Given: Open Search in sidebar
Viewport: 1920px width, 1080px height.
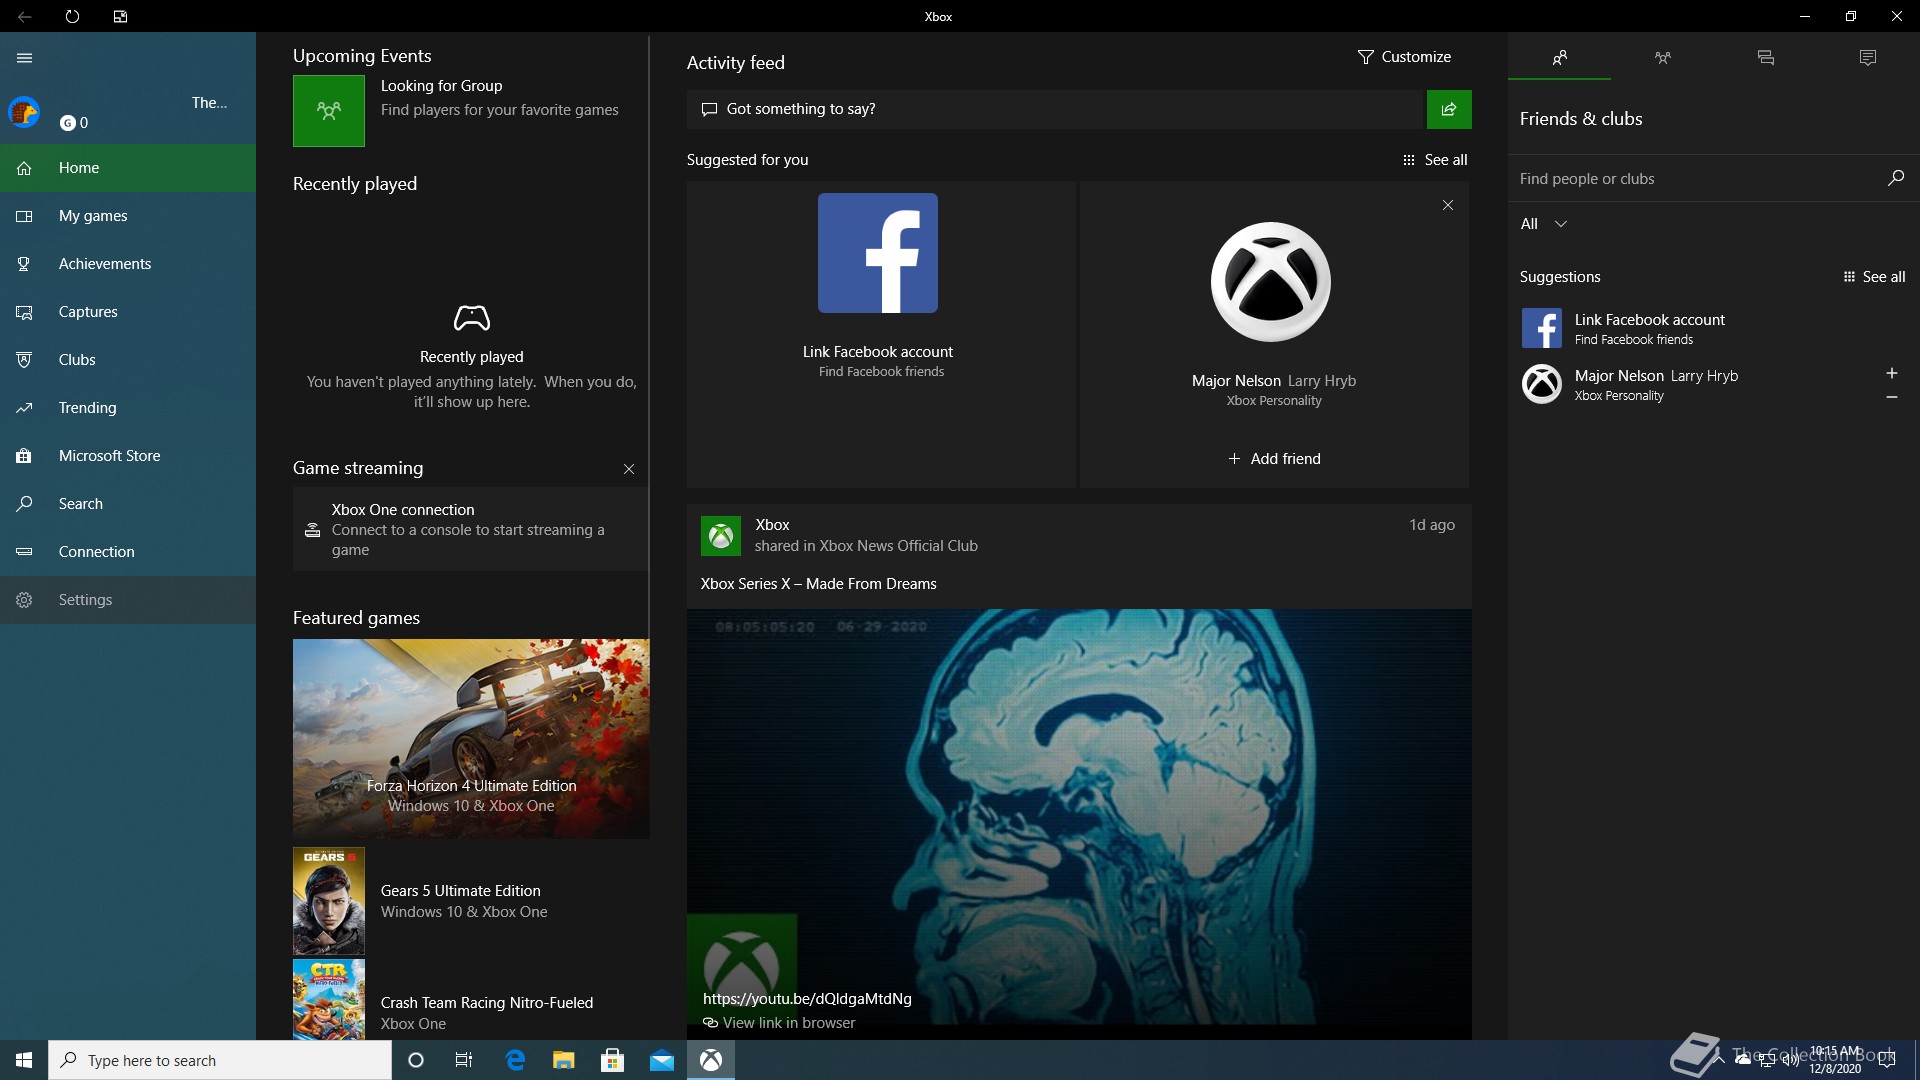Looking at the screenshot, I should 128,504.
